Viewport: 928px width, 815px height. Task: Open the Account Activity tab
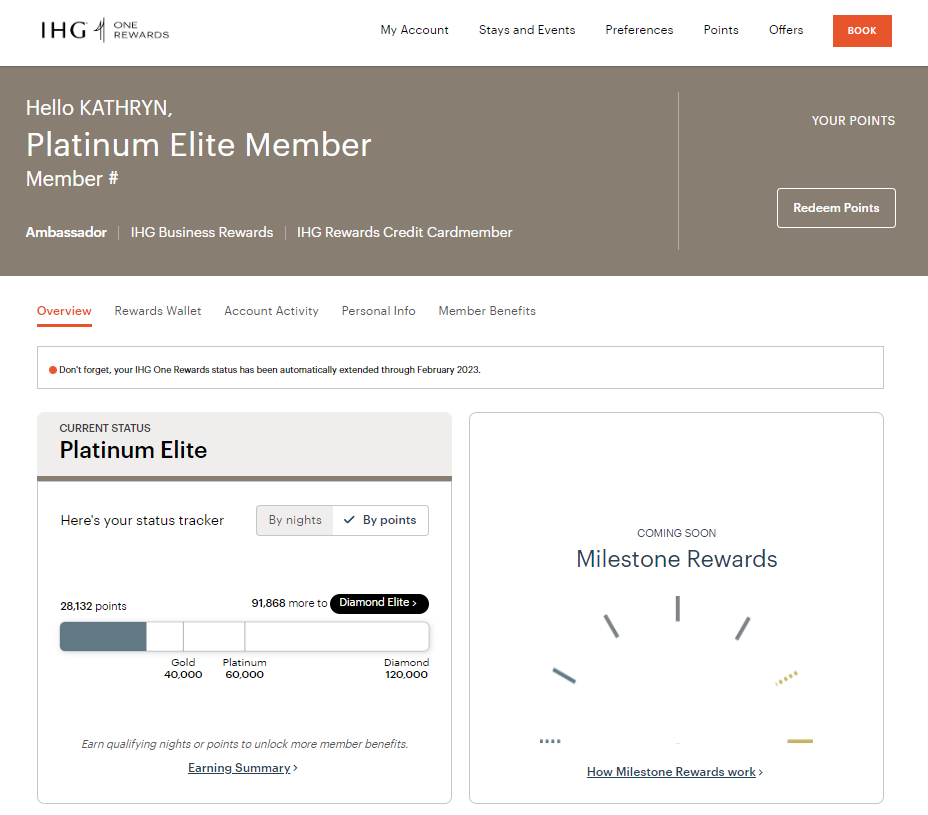click(x=271, y=311)
